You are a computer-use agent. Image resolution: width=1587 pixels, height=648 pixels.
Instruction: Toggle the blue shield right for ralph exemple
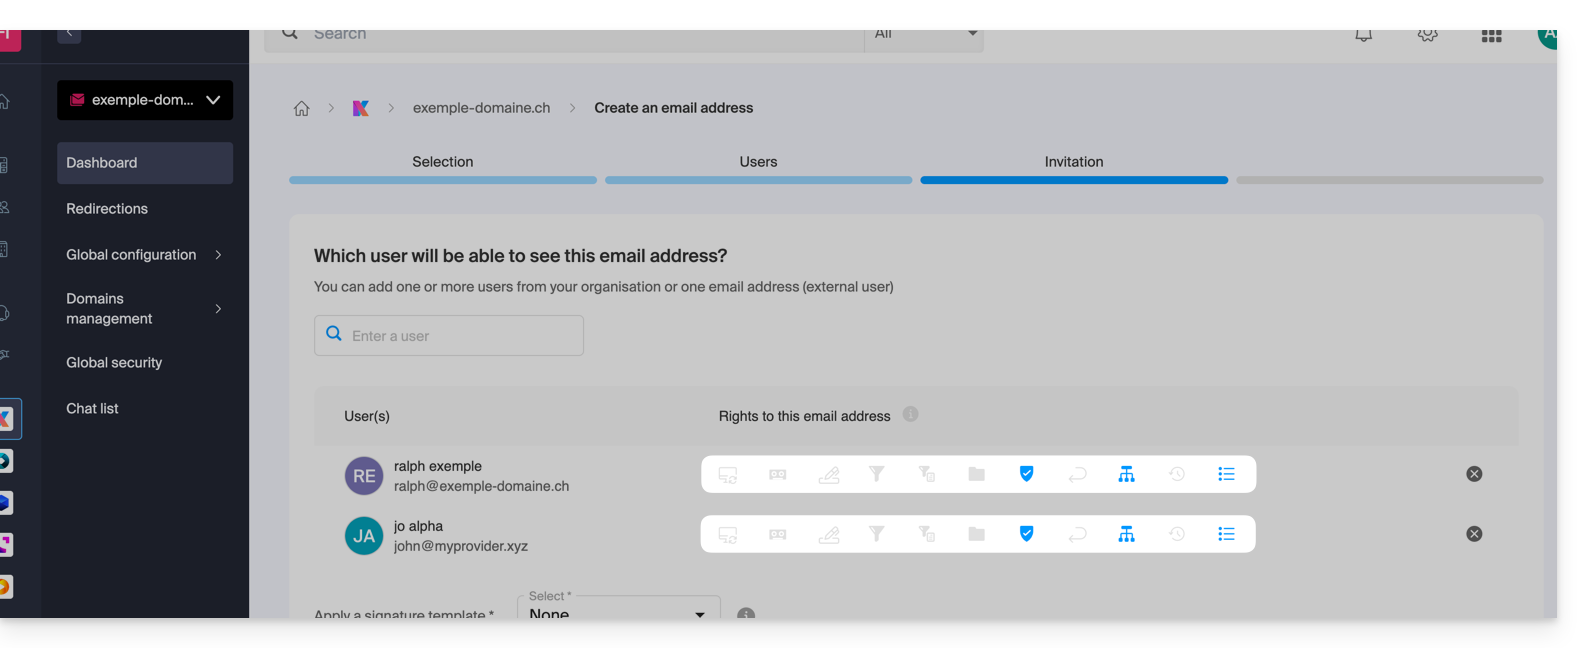coord(1026,474)
